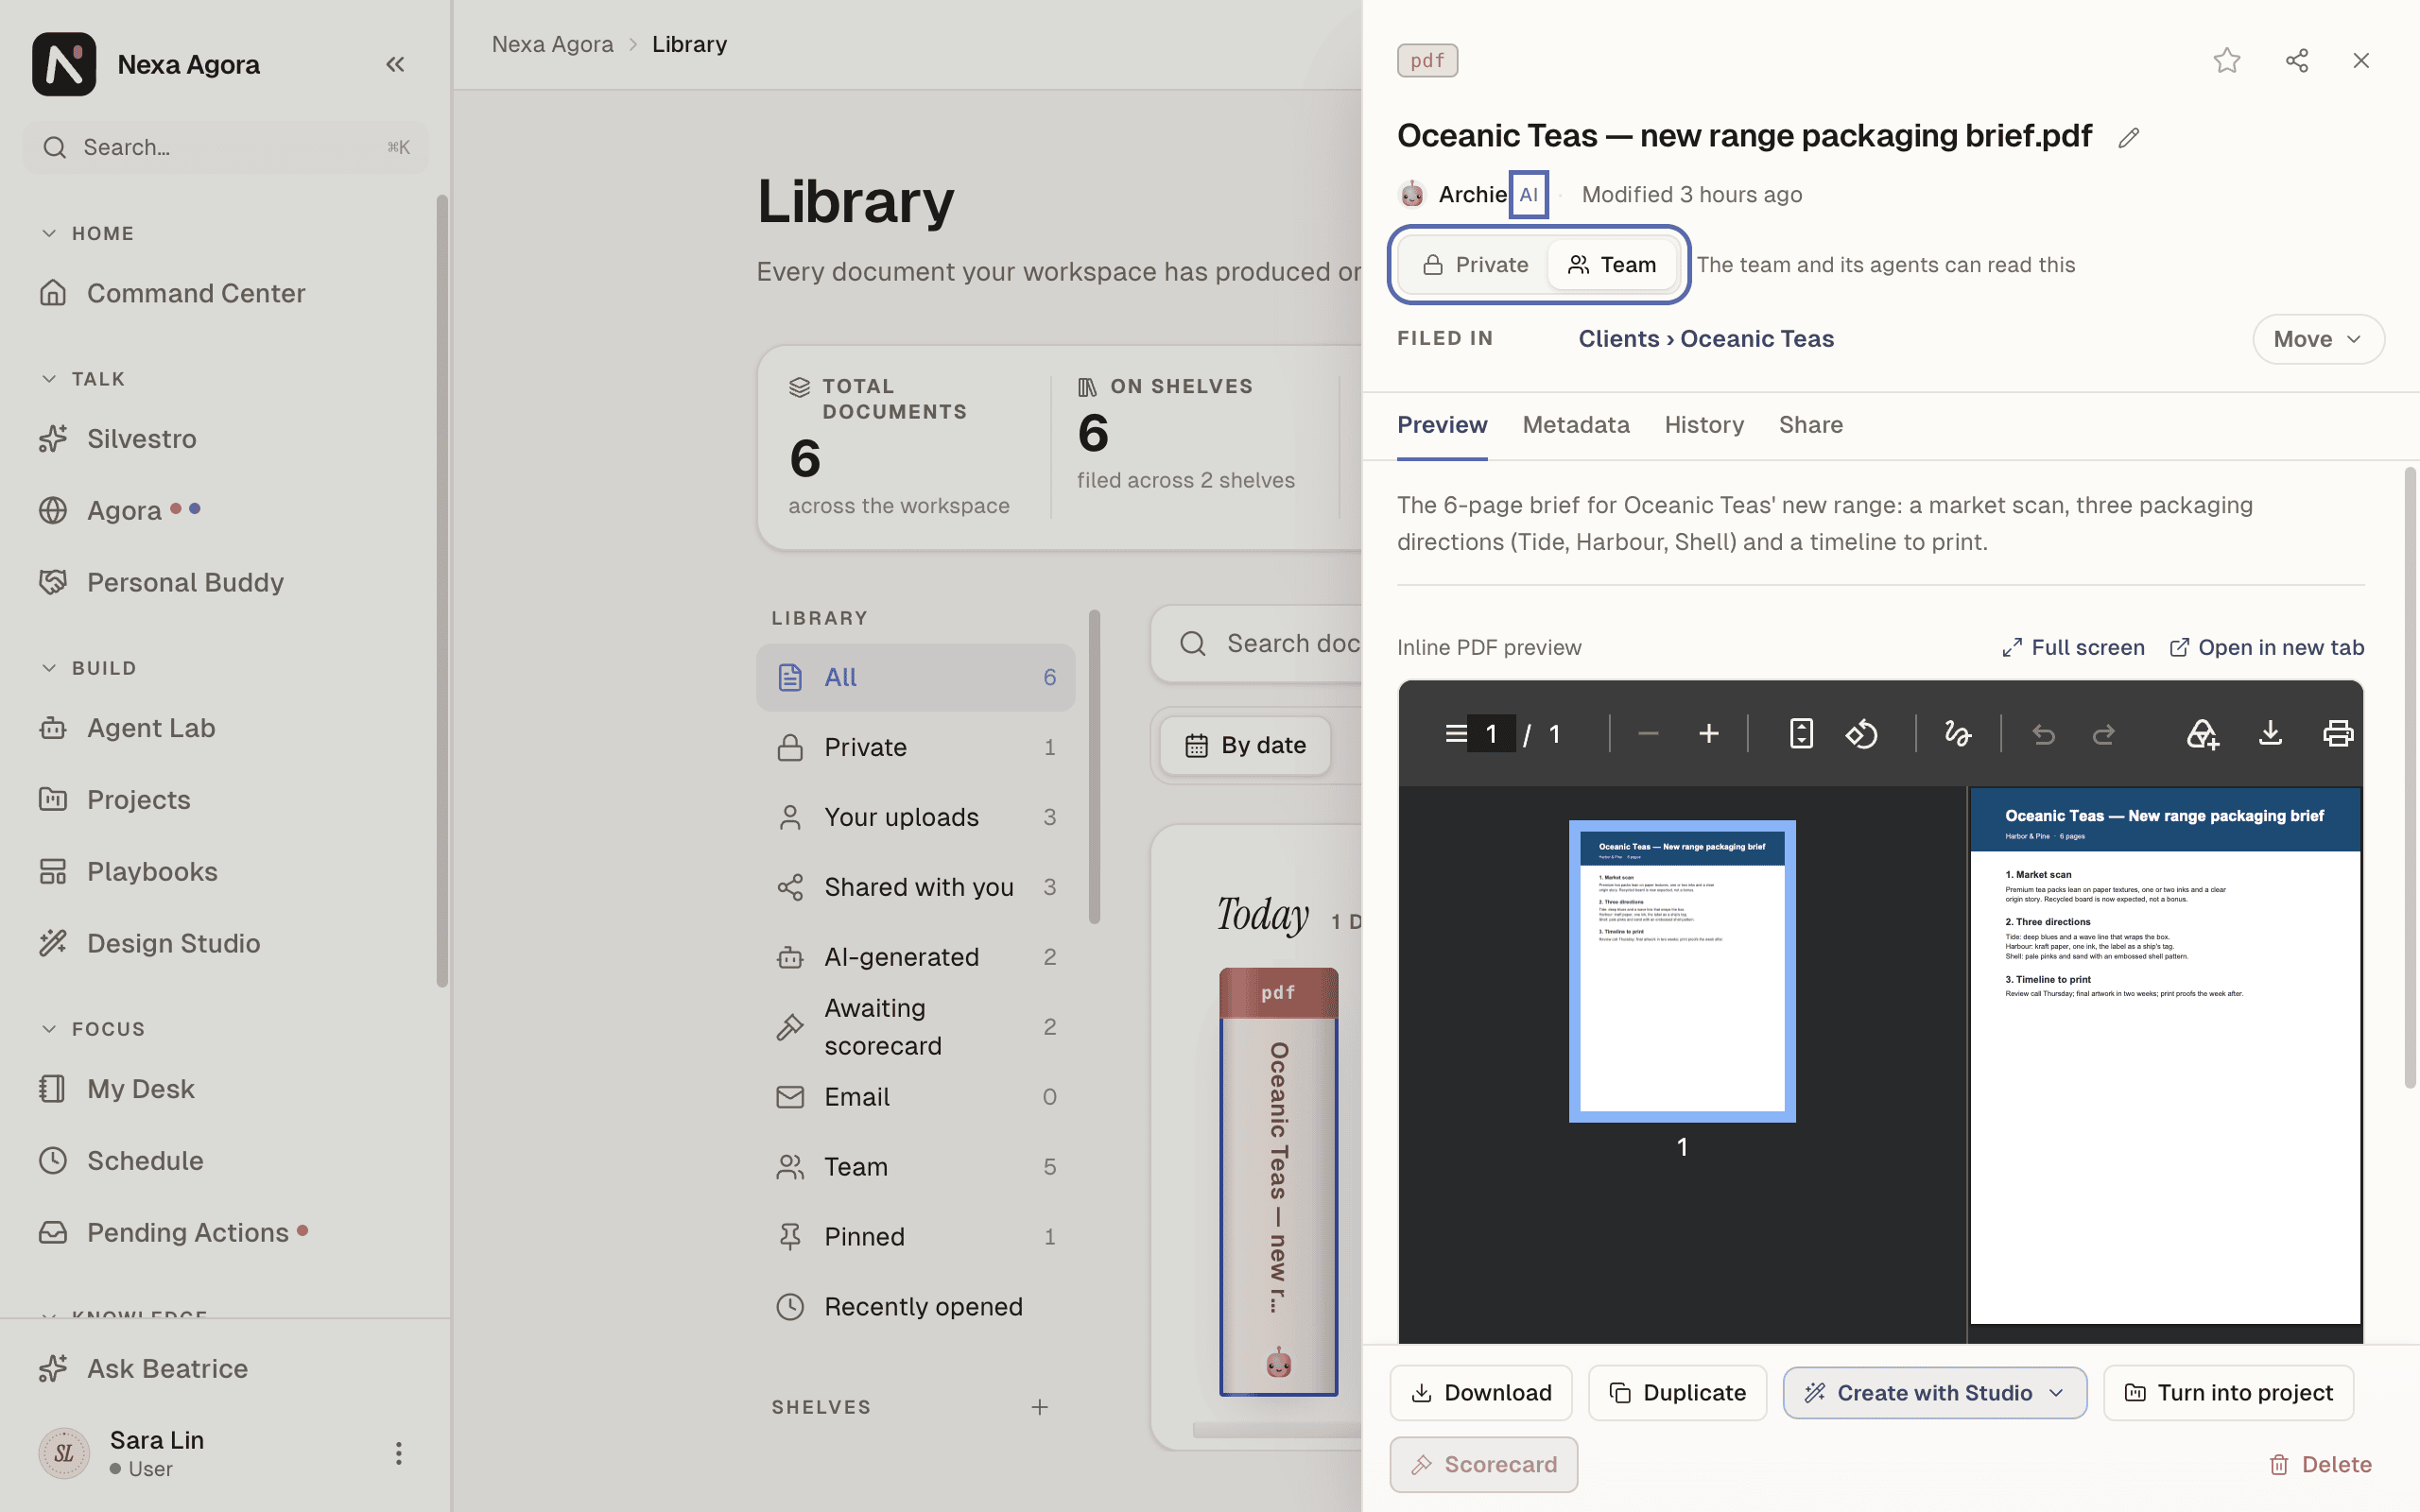Collapse the sidebar with double-chevron icon
Screen dimensions: 2420x1512
[x=395, y=64]
